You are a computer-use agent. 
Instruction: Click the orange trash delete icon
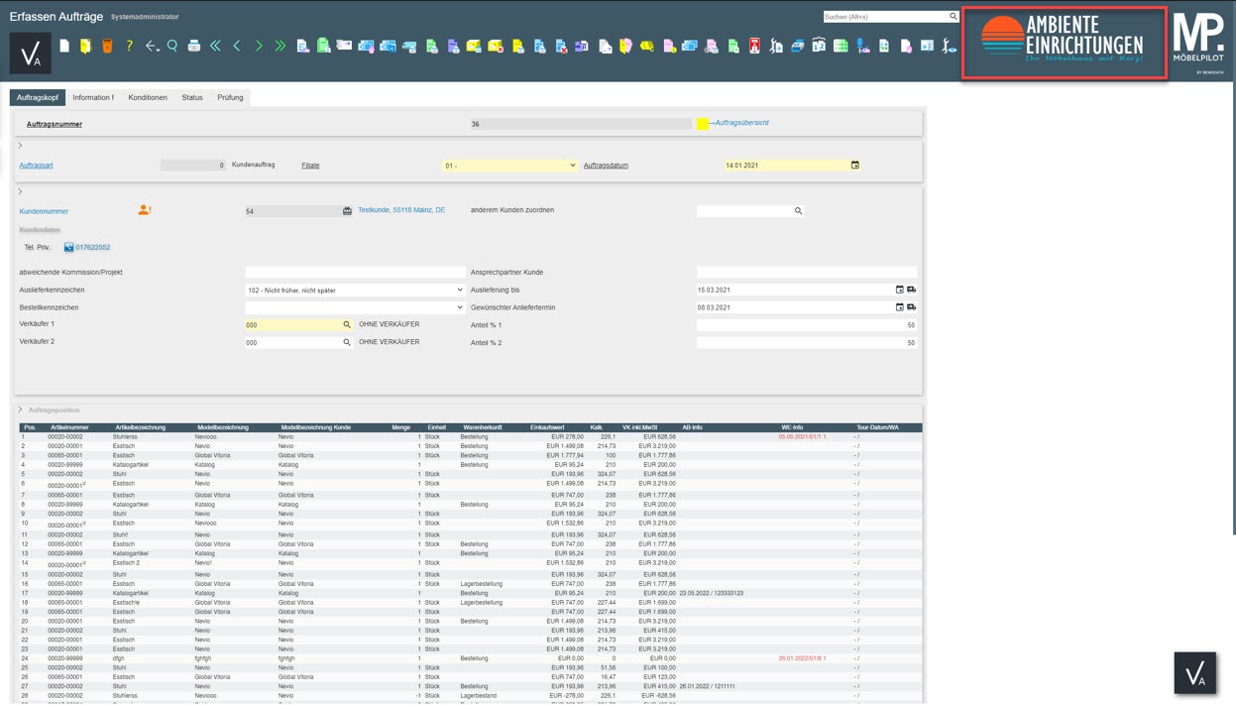click(107, 46)
